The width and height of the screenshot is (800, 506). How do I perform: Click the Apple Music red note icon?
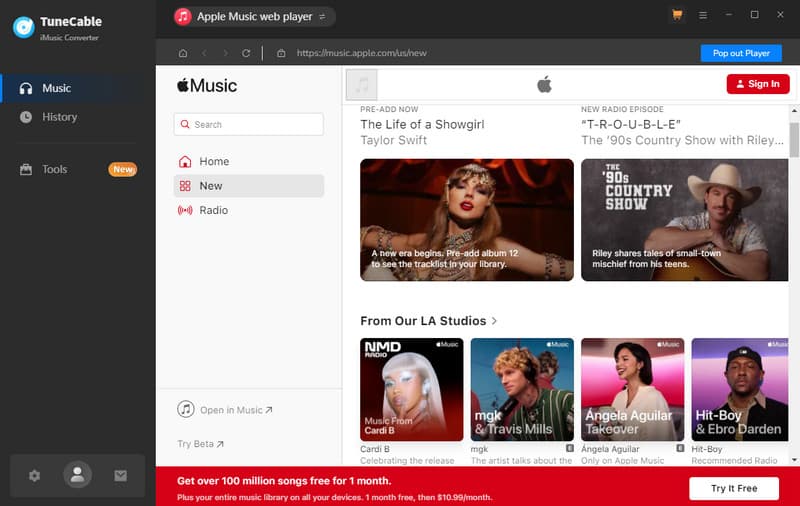[183, 17]
